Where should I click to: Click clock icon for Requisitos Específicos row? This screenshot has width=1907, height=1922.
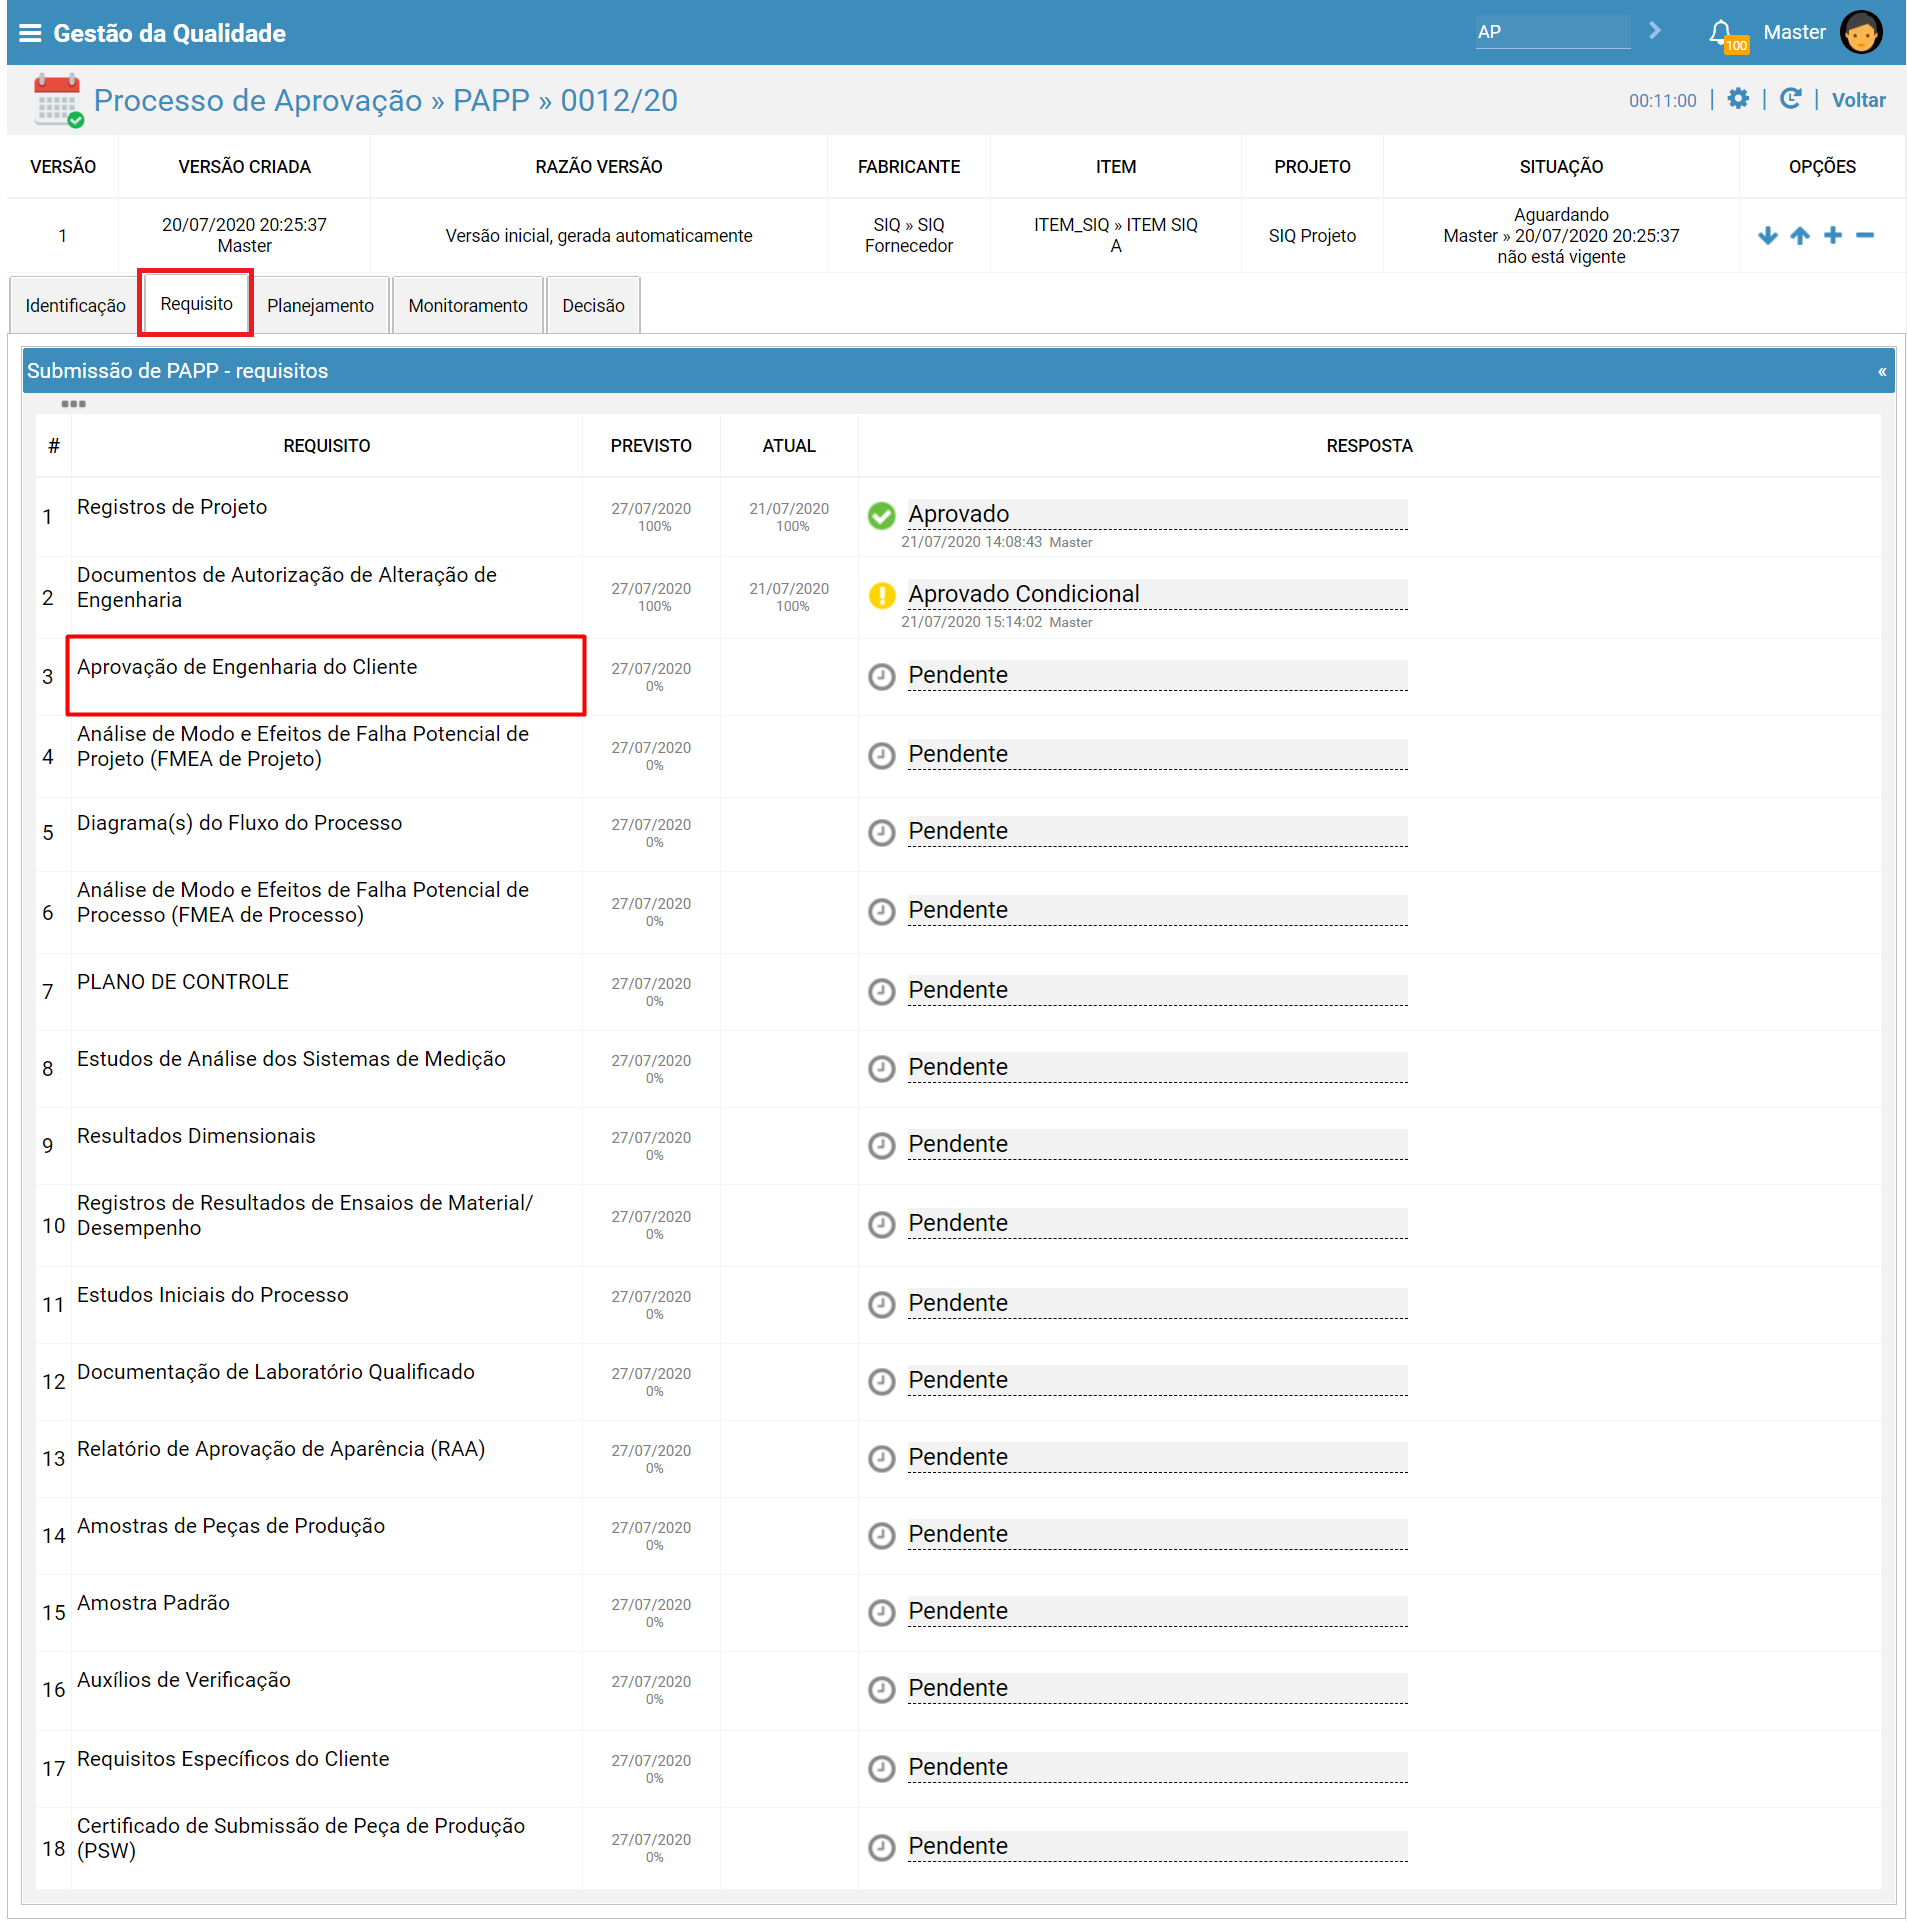coord(881,1768)
